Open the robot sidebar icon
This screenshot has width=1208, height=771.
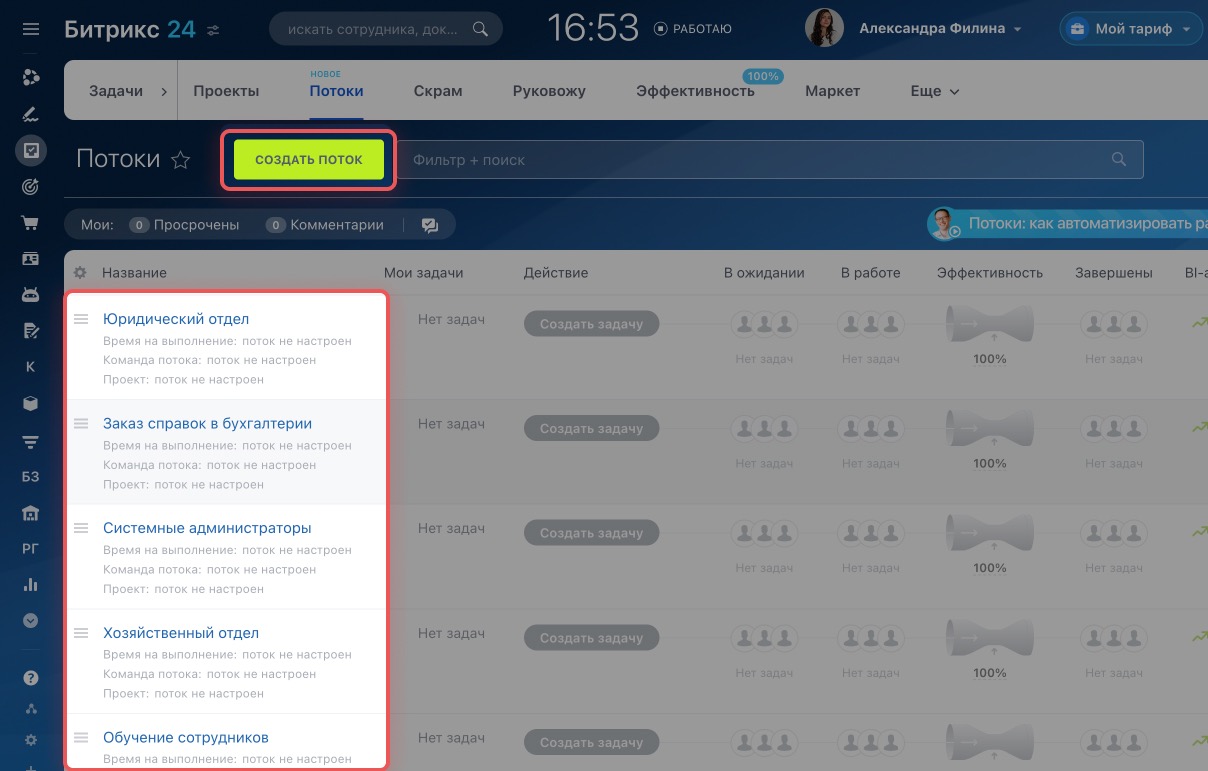pos(31,295)
